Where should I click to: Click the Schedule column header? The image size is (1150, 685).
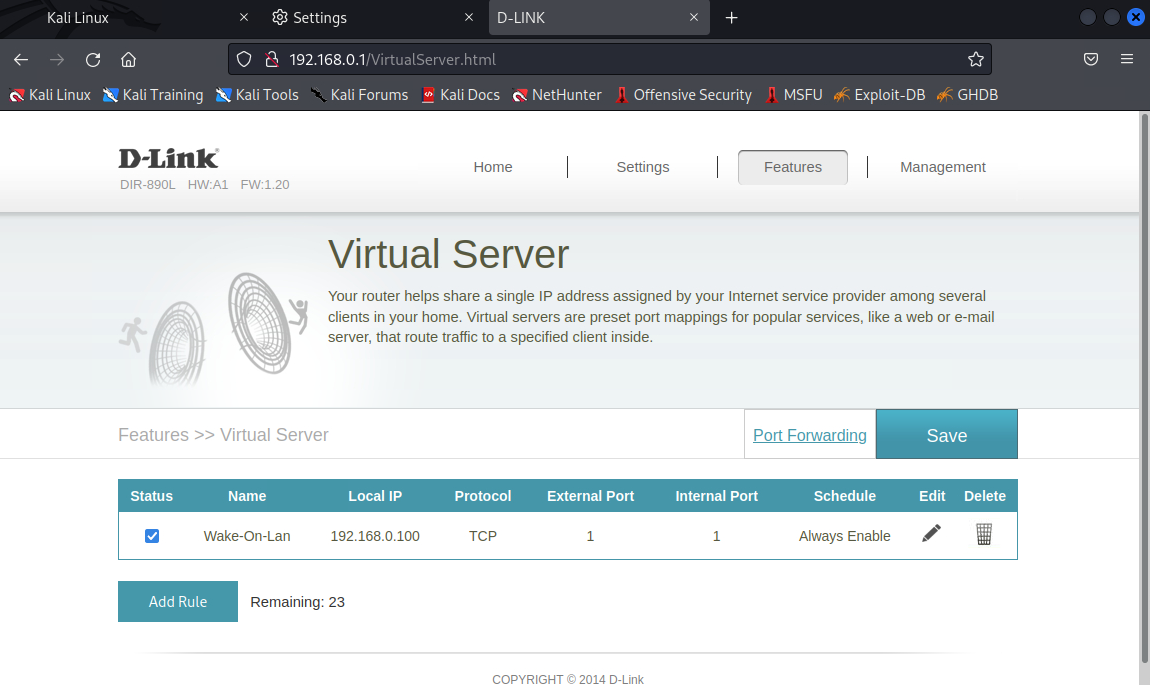[x=844, y=496]
